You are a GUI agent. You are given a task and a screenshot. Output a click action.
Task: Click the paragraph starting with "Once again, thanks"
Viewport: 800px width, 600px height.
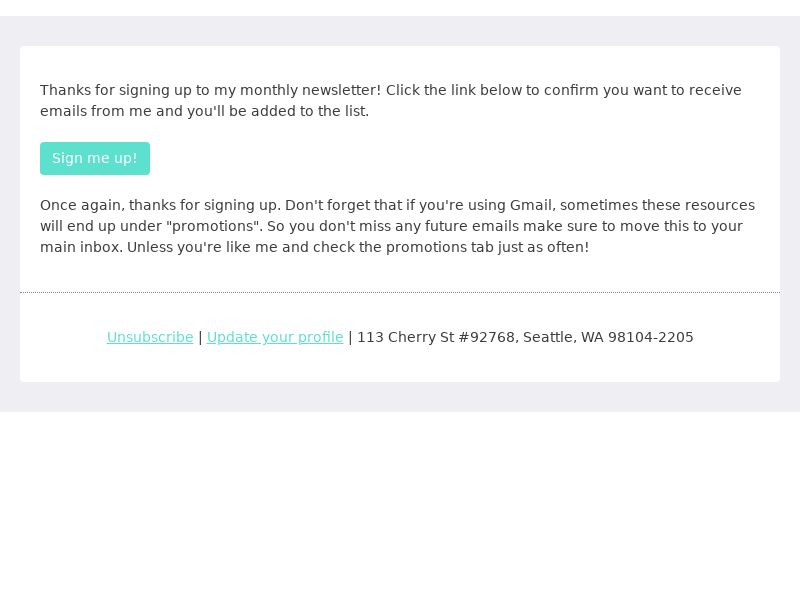pos(397,226)
